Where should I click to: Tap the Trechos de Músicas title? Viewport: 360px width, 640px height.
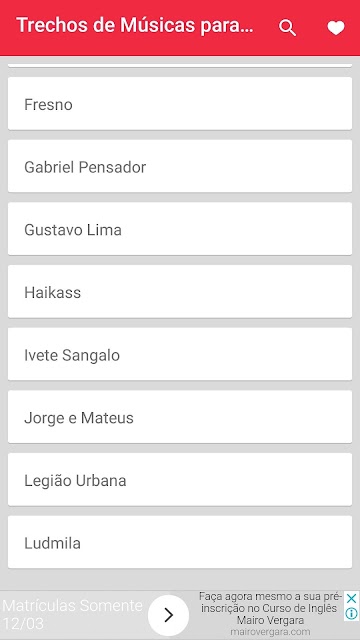(135, 26)
